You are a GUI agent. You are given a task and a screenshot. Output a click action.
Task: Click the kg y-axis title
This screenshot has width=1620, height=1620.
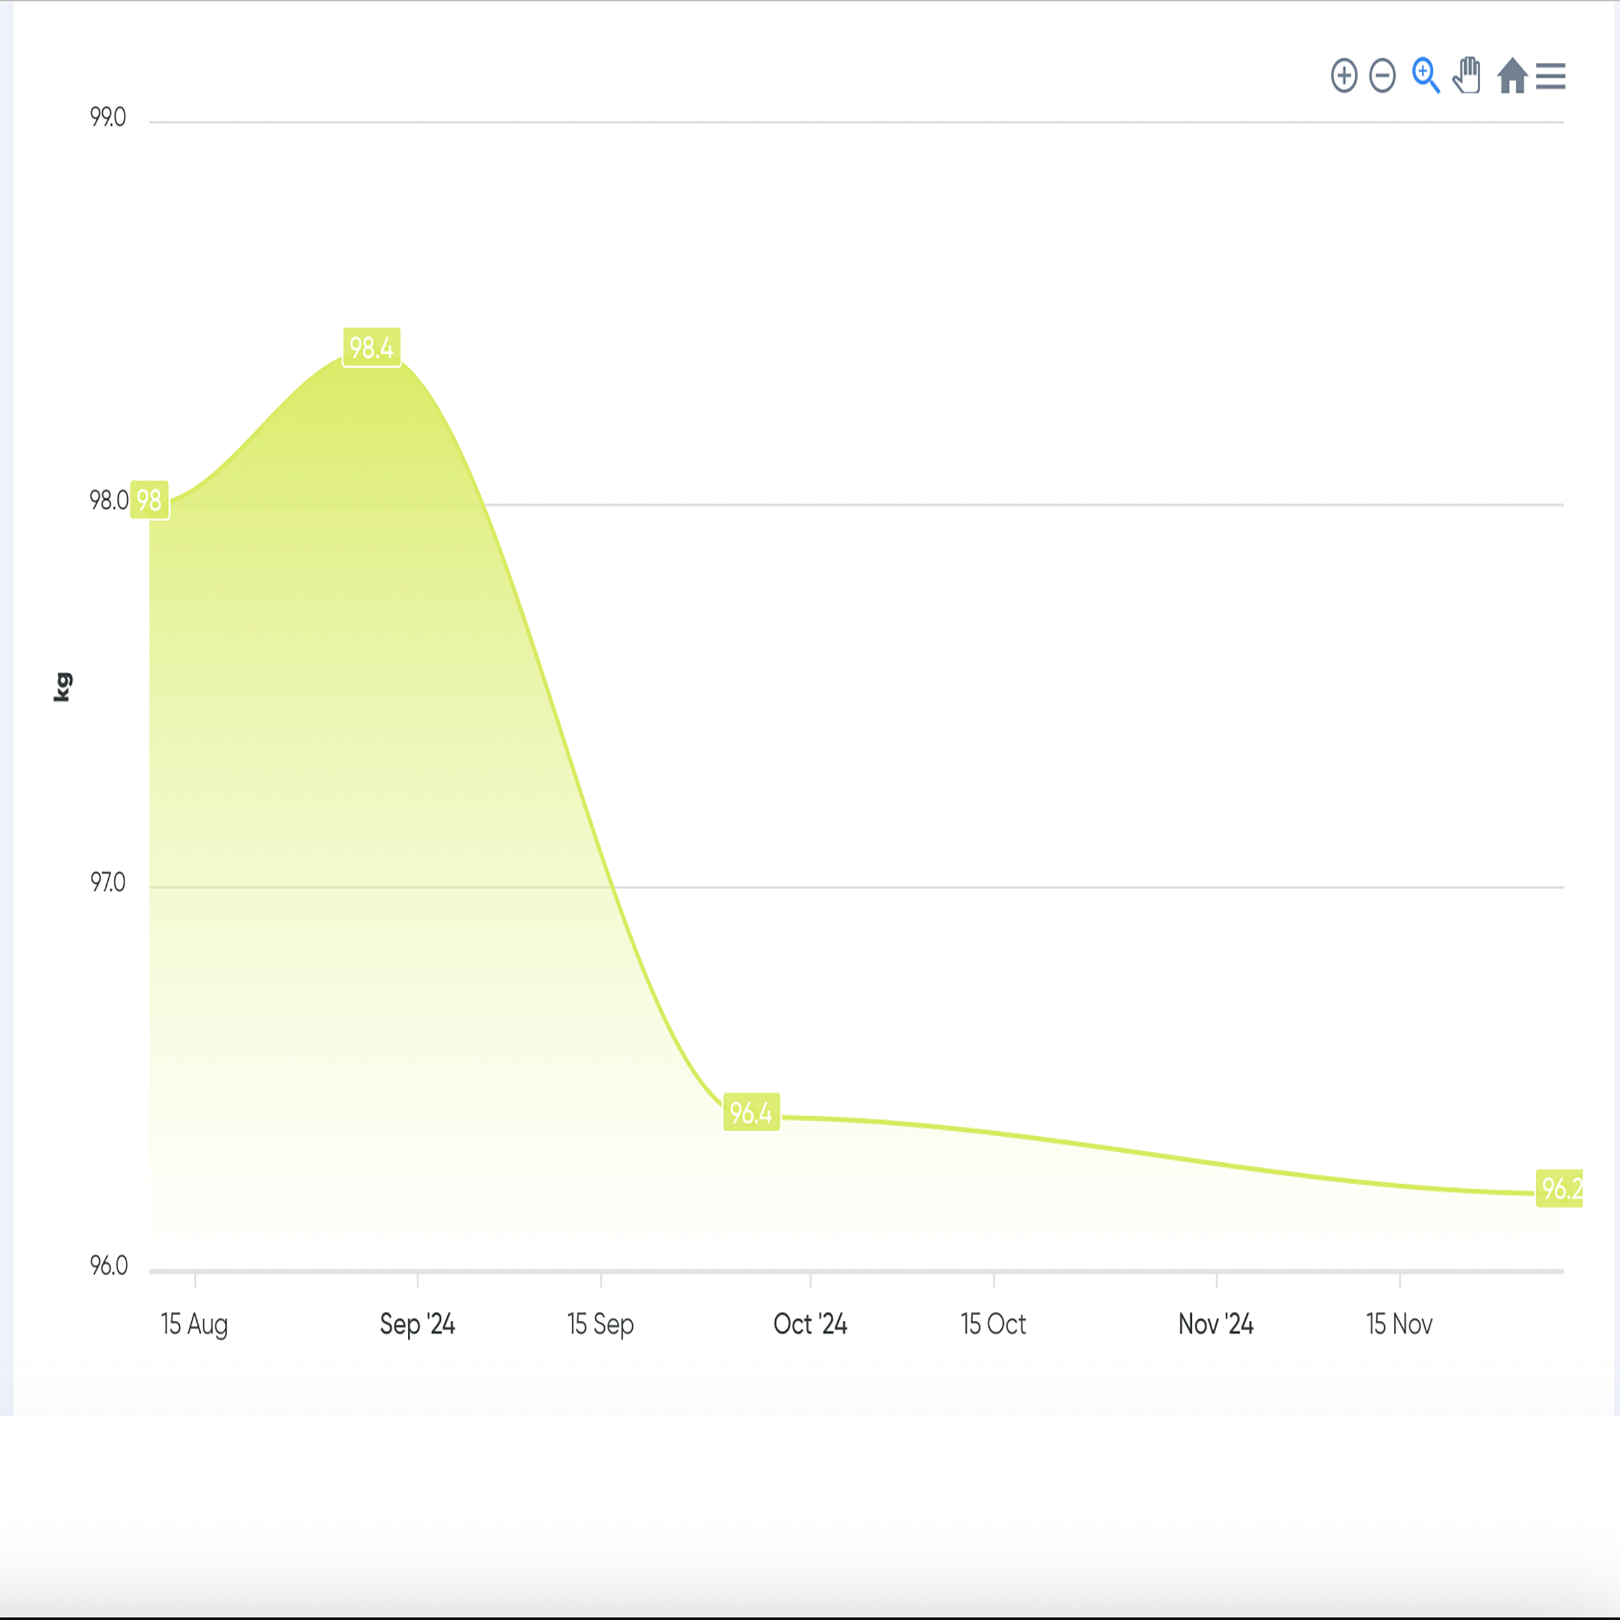62,687
